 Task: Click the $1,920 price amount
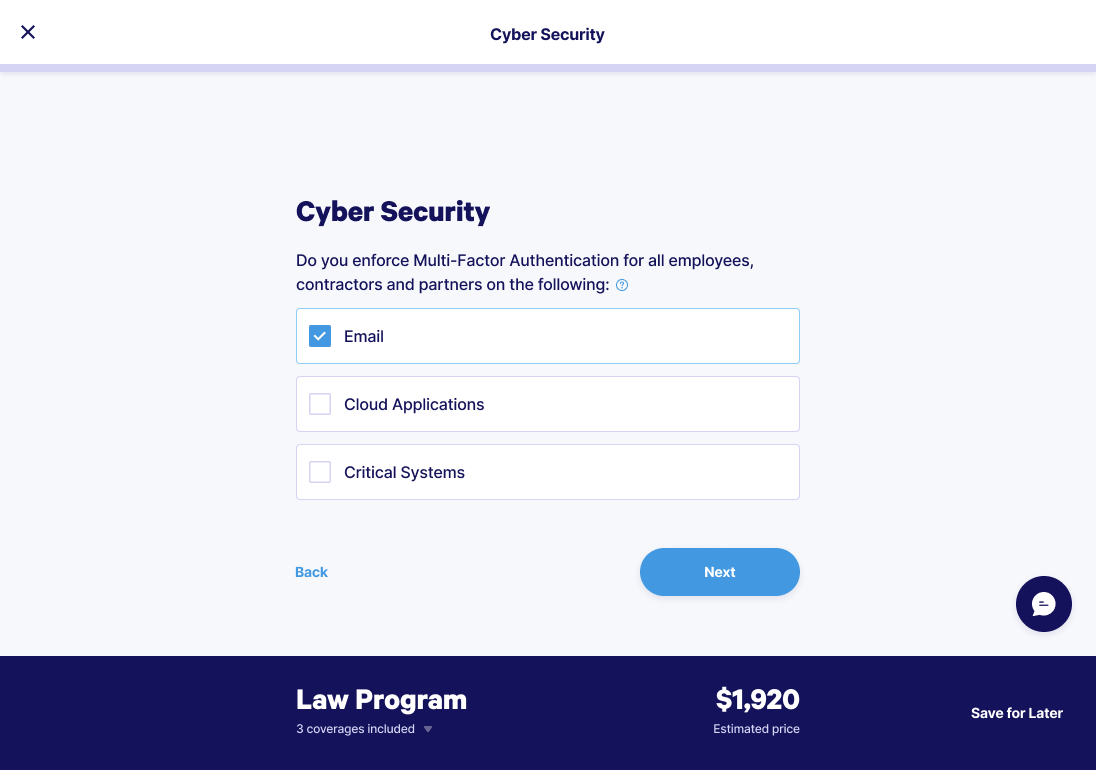[x=757, y=699]
